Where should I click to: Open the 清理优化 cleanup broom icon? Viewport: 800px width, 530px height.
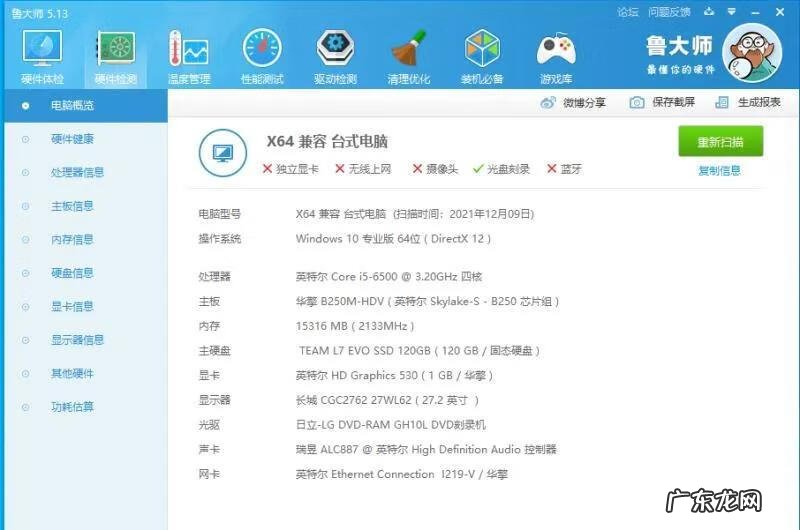[409, 56]
